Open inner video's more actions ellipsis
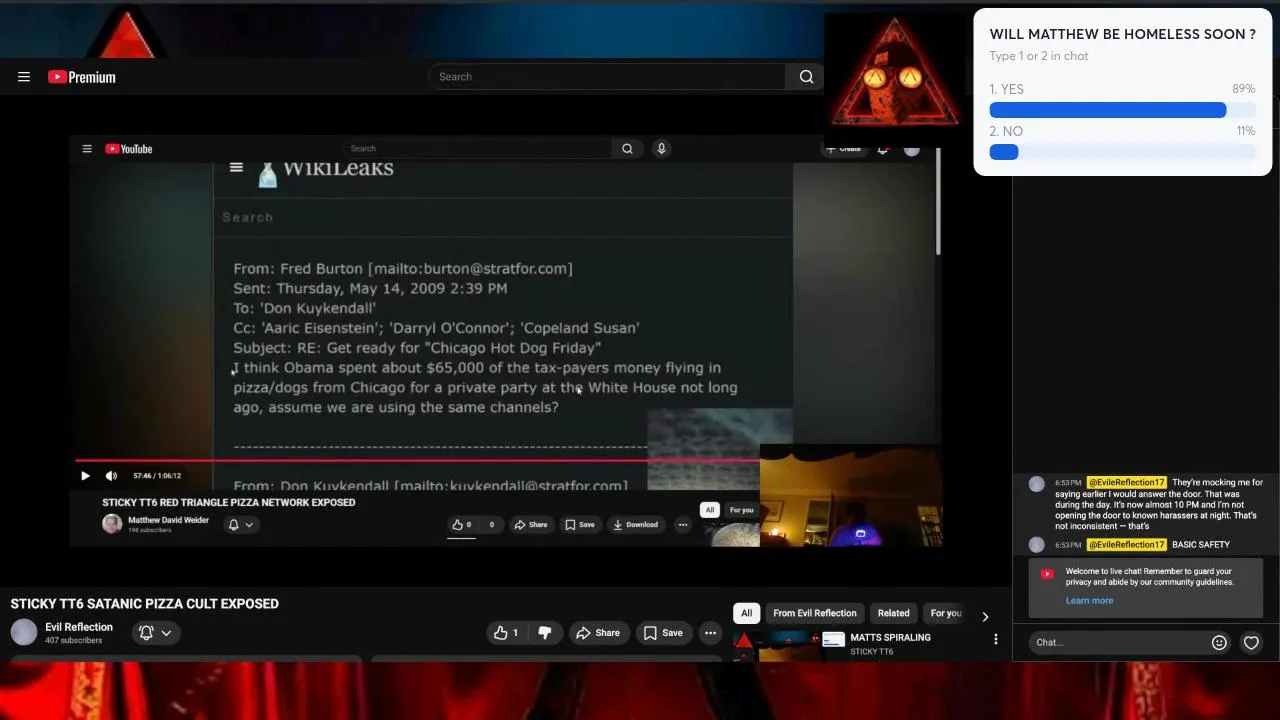The height and width of the screenshot is (720, 1280). [x=683, y=524]
